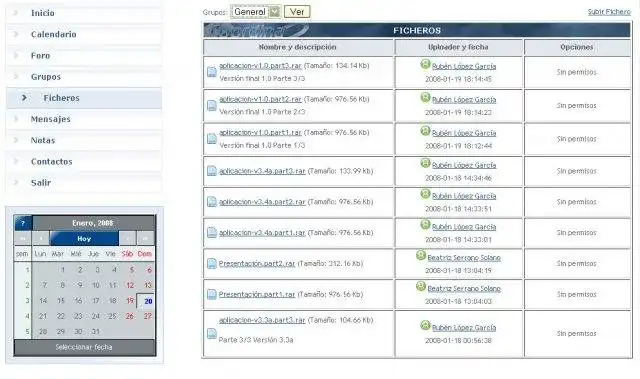Click user avatar in aplicacion-v3.4a.part2.rar row
This screenshot has width=640, height=379.
[425, 194]
